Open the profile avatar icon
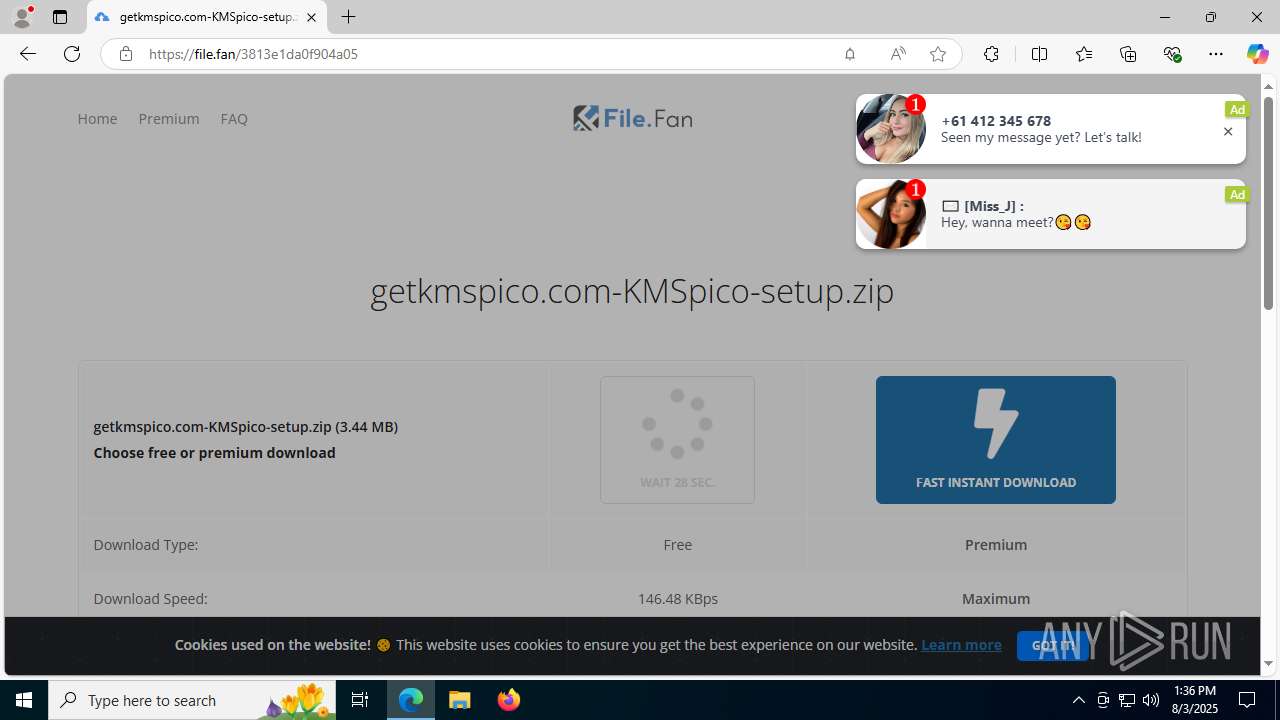1280x720 pixels. coord(21,17)
